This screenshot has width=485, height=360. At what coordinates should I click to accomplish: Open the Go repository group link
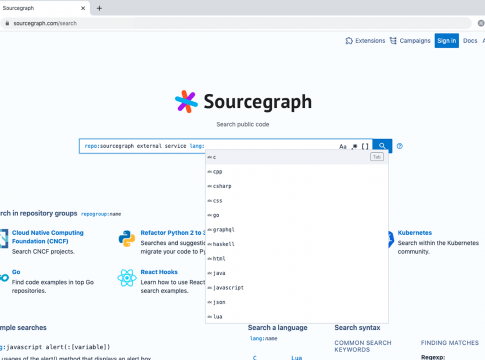point(16,272)
